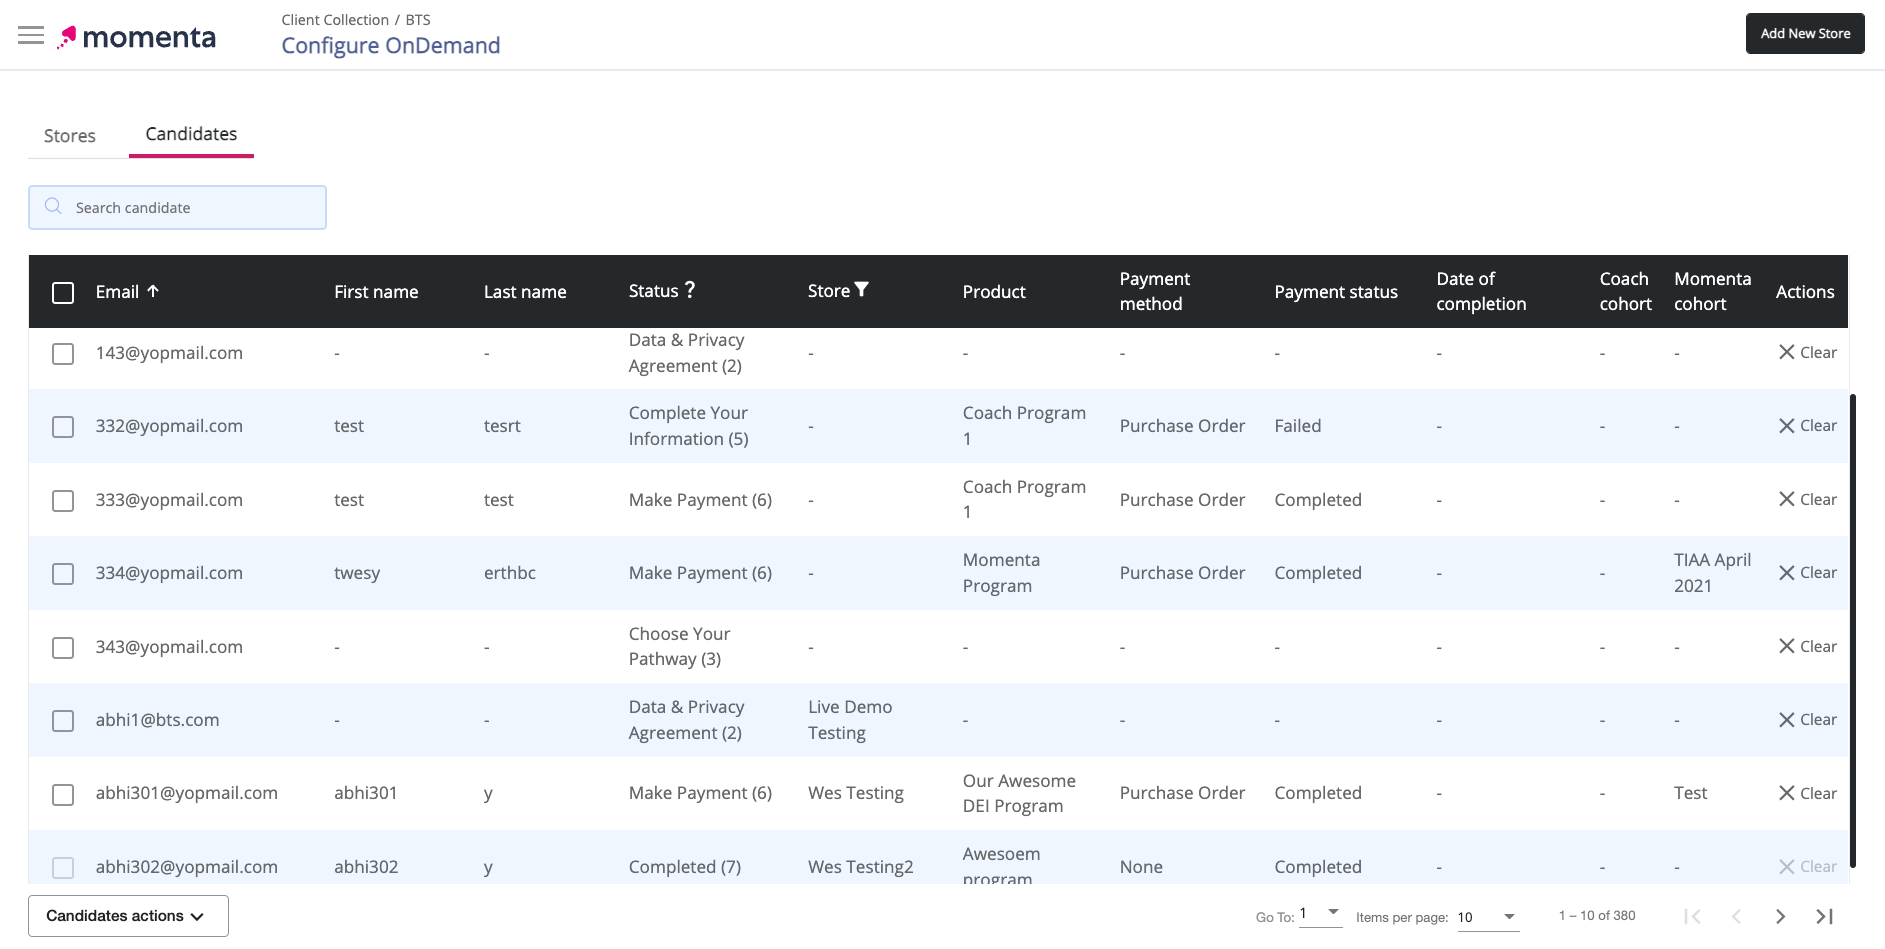The width and height of the screenshot is (1885, 949).
Task: Click the momenta logo
Action: (136, 38)
